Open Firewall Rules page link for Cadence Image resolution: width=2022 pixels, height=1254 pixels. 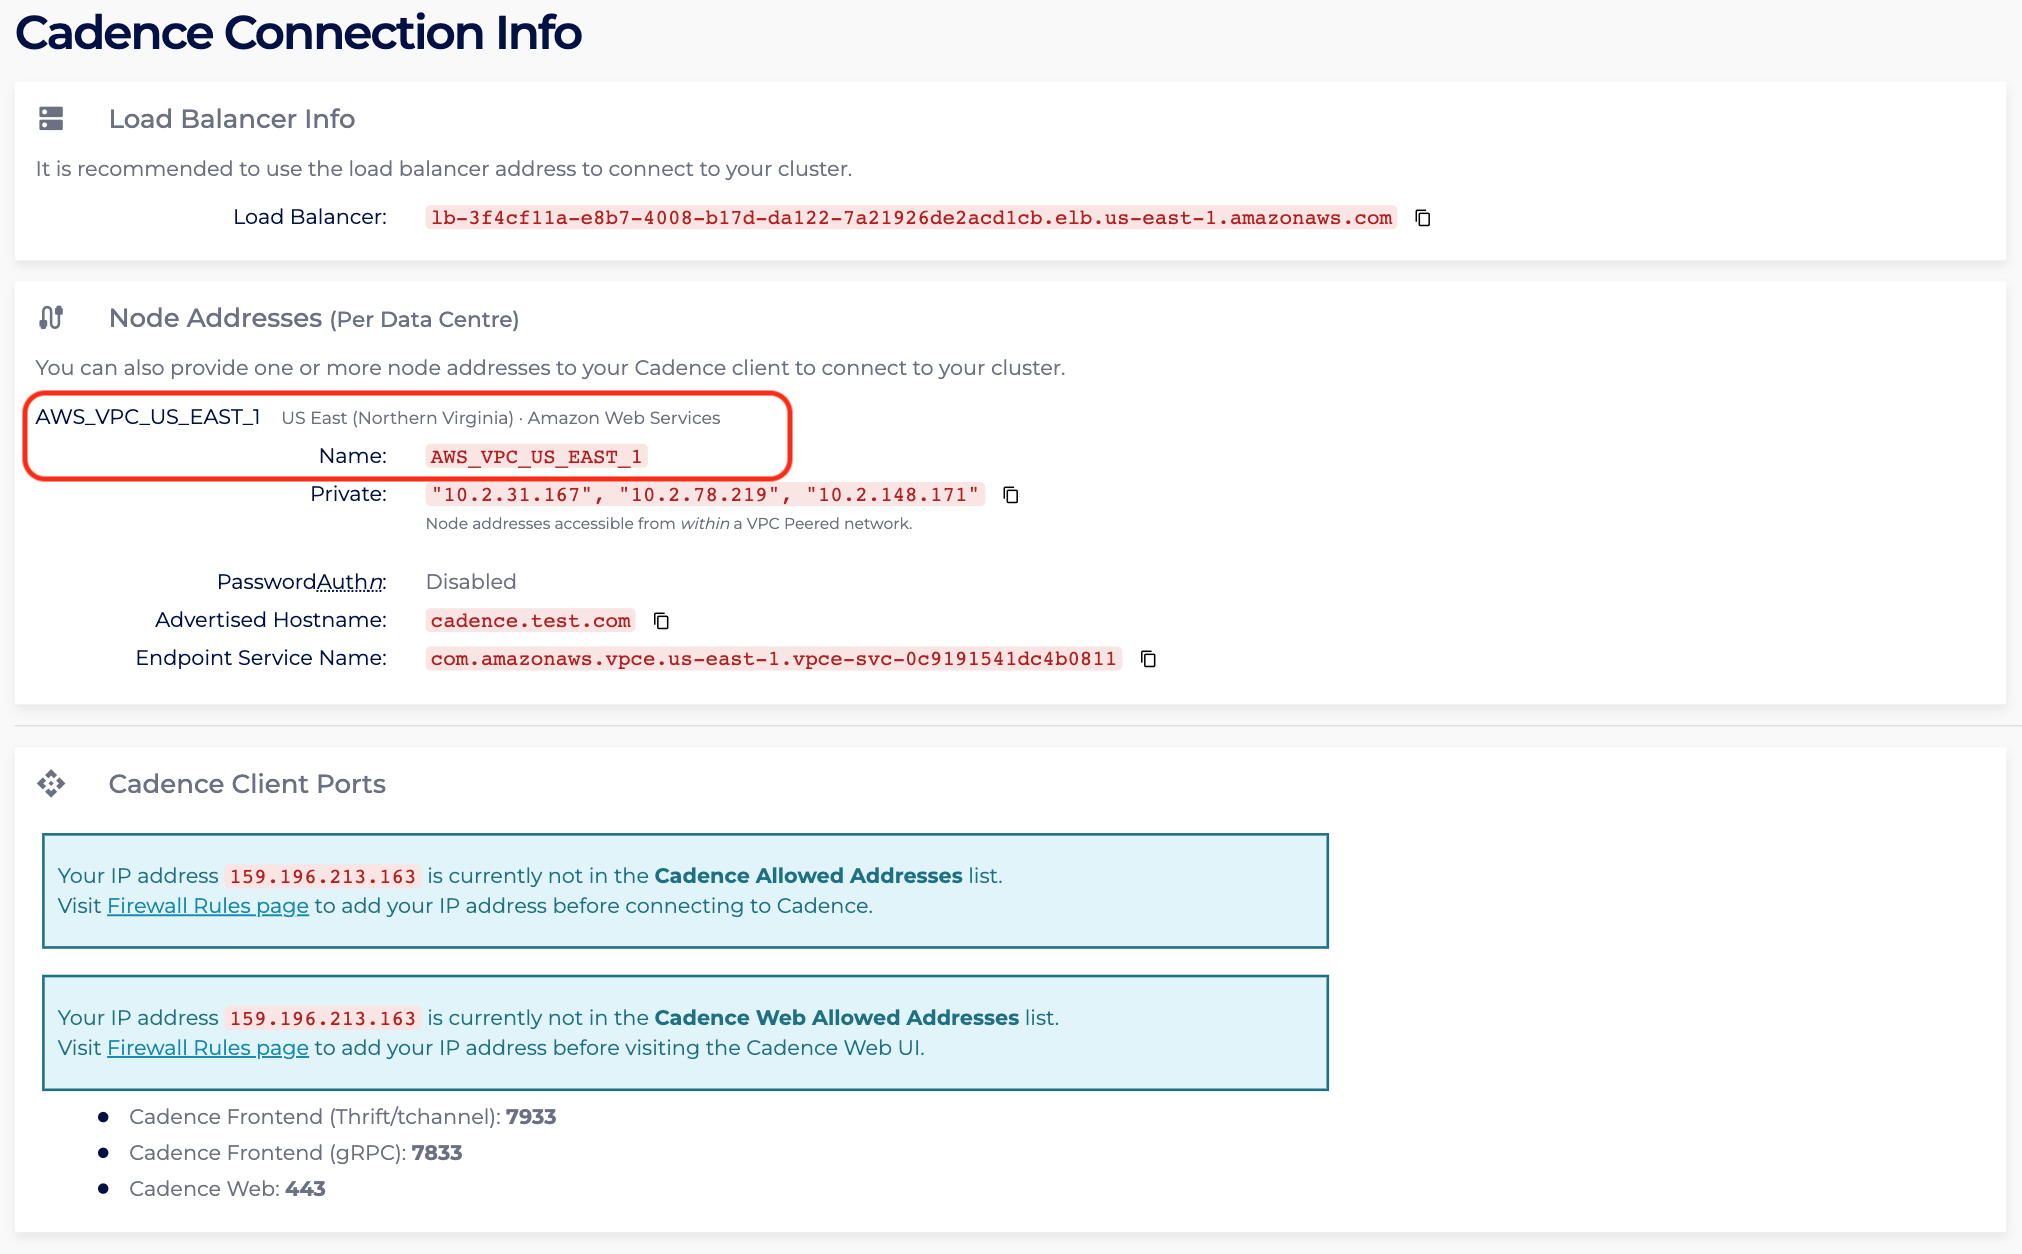pyautogui.click(x=208, y=906)
